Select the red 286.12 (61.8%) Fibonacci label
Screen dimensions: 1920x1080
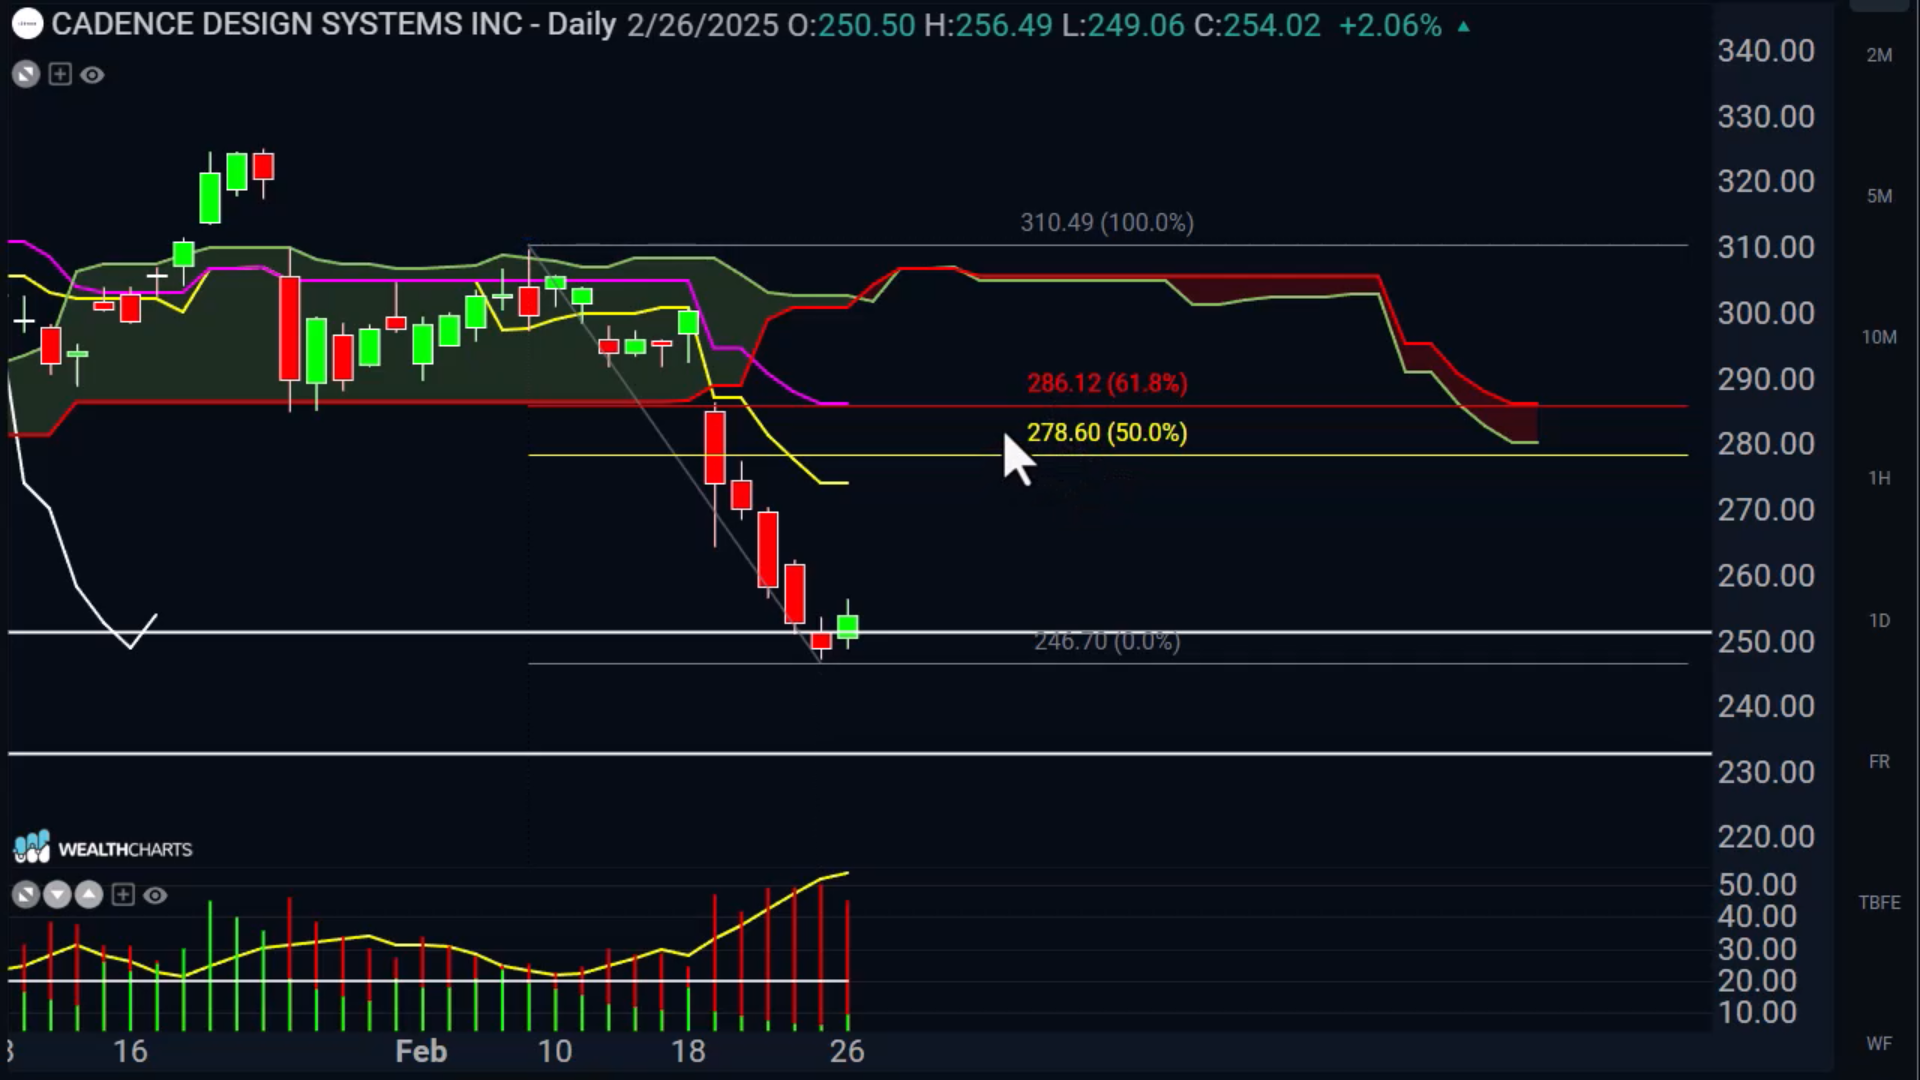click(1107, 383)
